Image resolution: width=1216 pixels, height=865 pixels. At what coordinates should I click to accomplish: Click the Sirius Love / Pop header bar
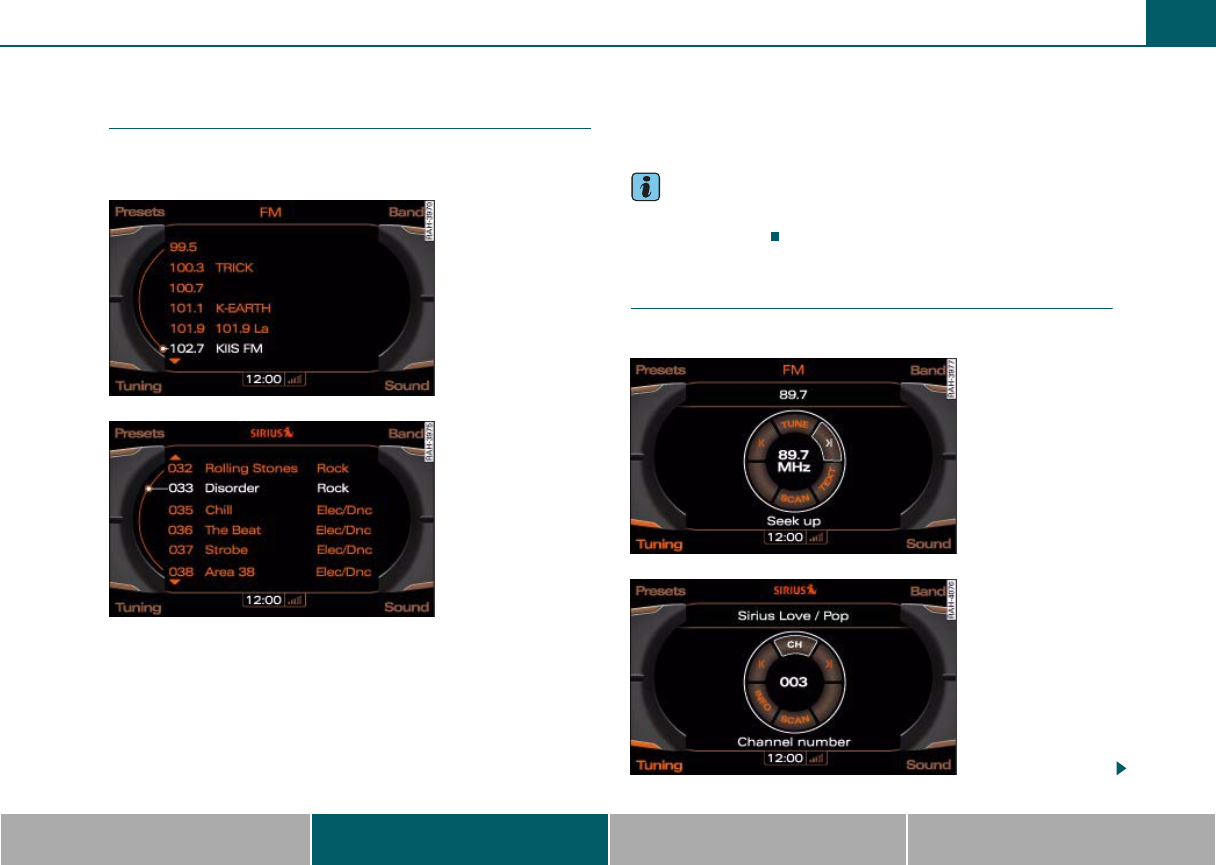pyautogui.click(x=793, y=616)
